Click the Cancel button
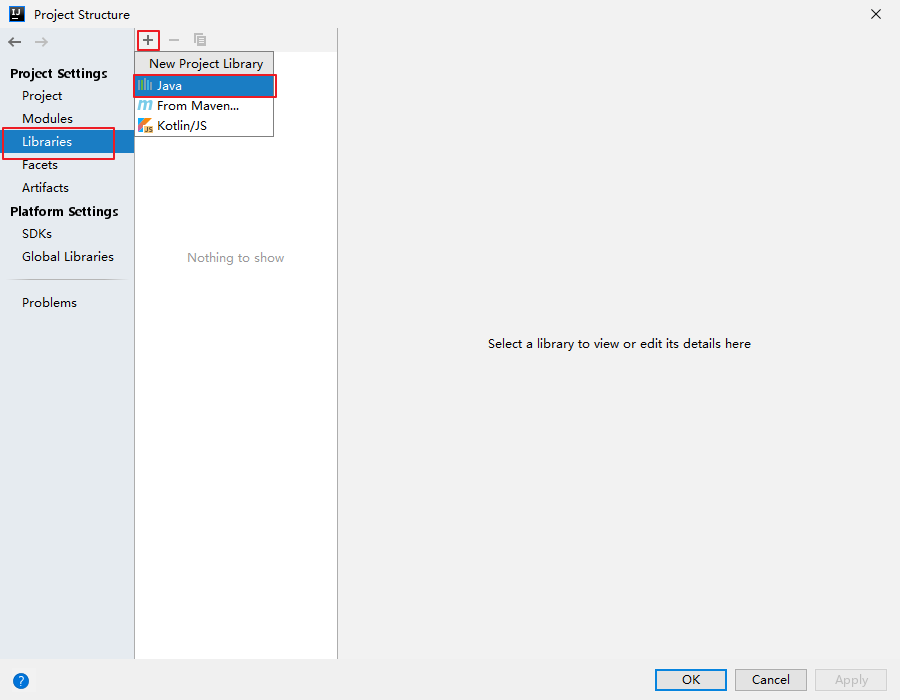 tap(770, 680)
